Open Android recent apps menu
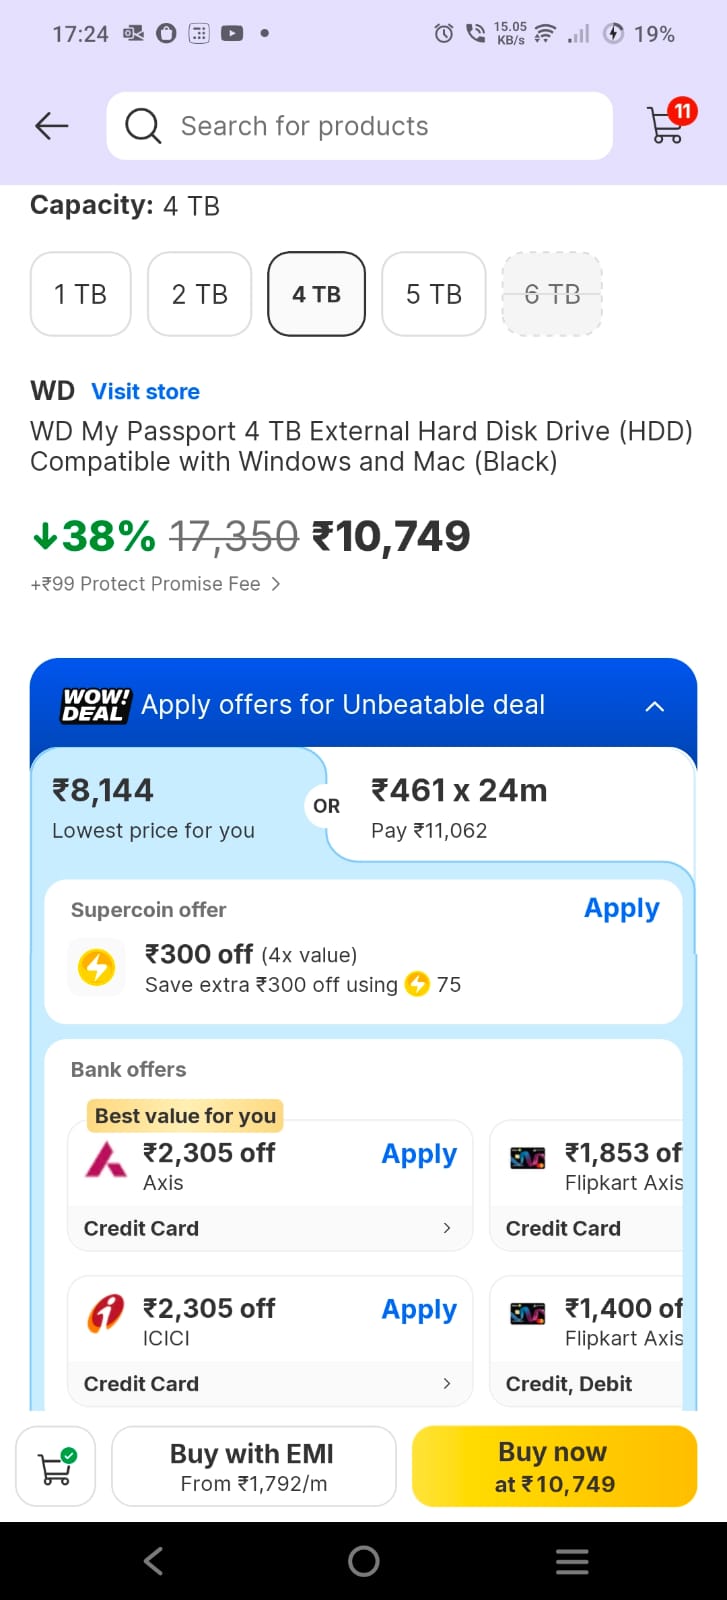 pos(572,1561)
